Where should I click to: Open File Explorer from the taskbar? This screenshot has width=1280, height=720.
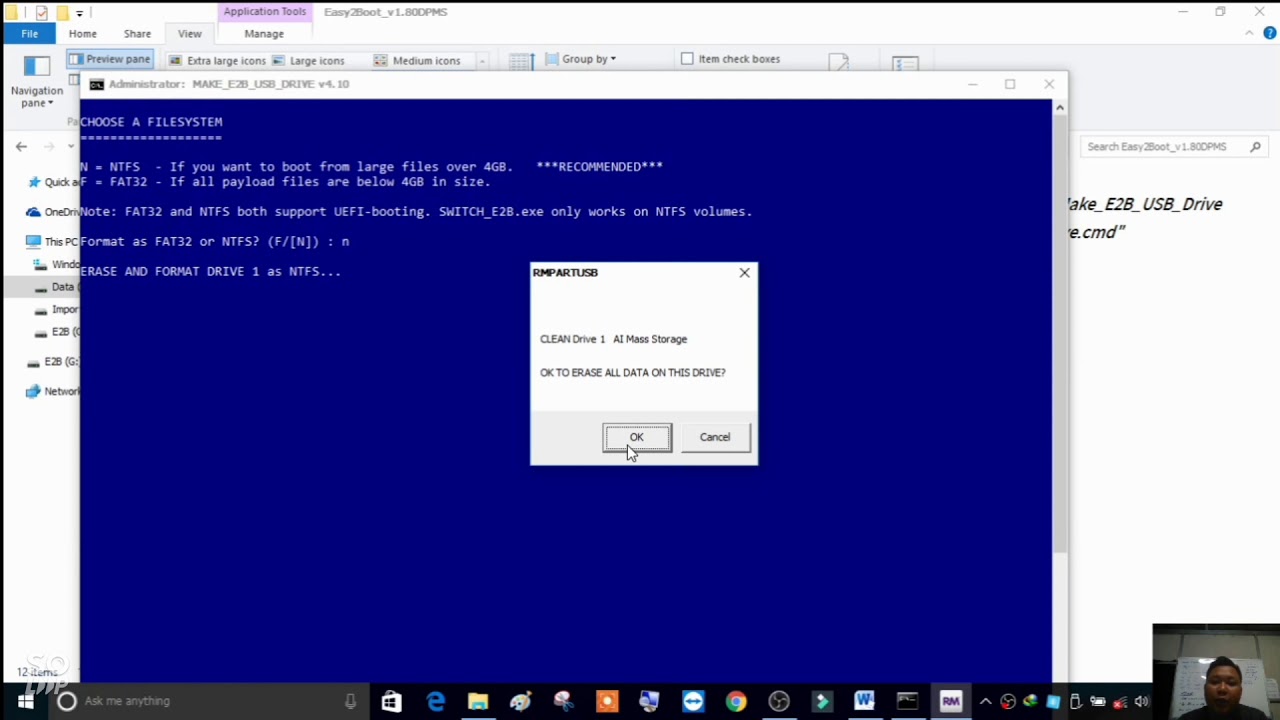tap(478, 701)
